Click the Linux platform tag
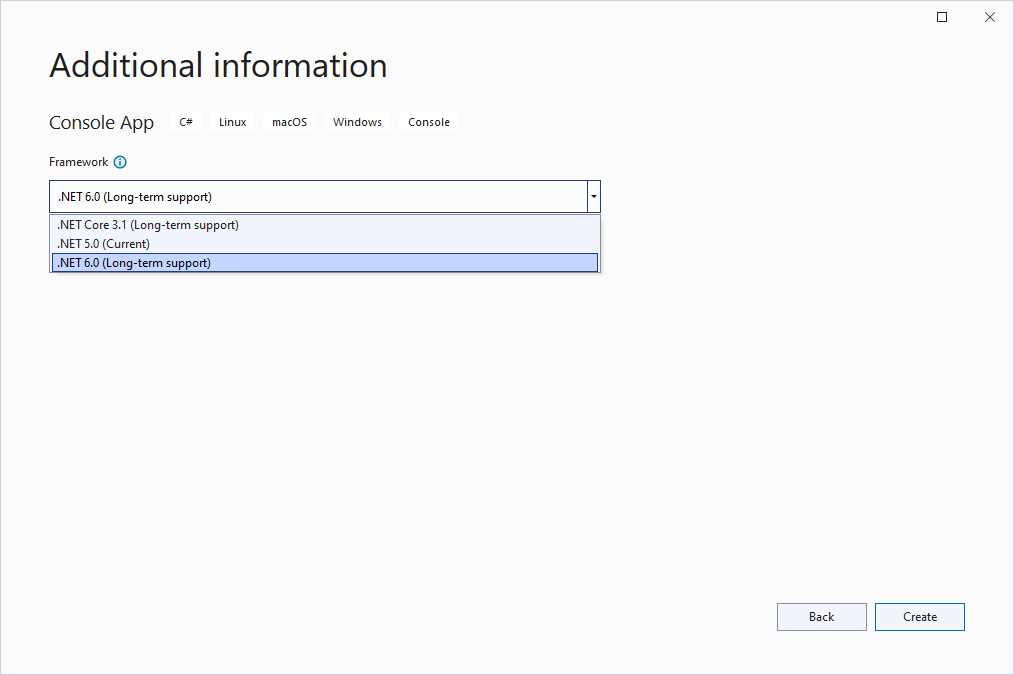Screen dimensions: 1014x675 click(x=232, y=121)
